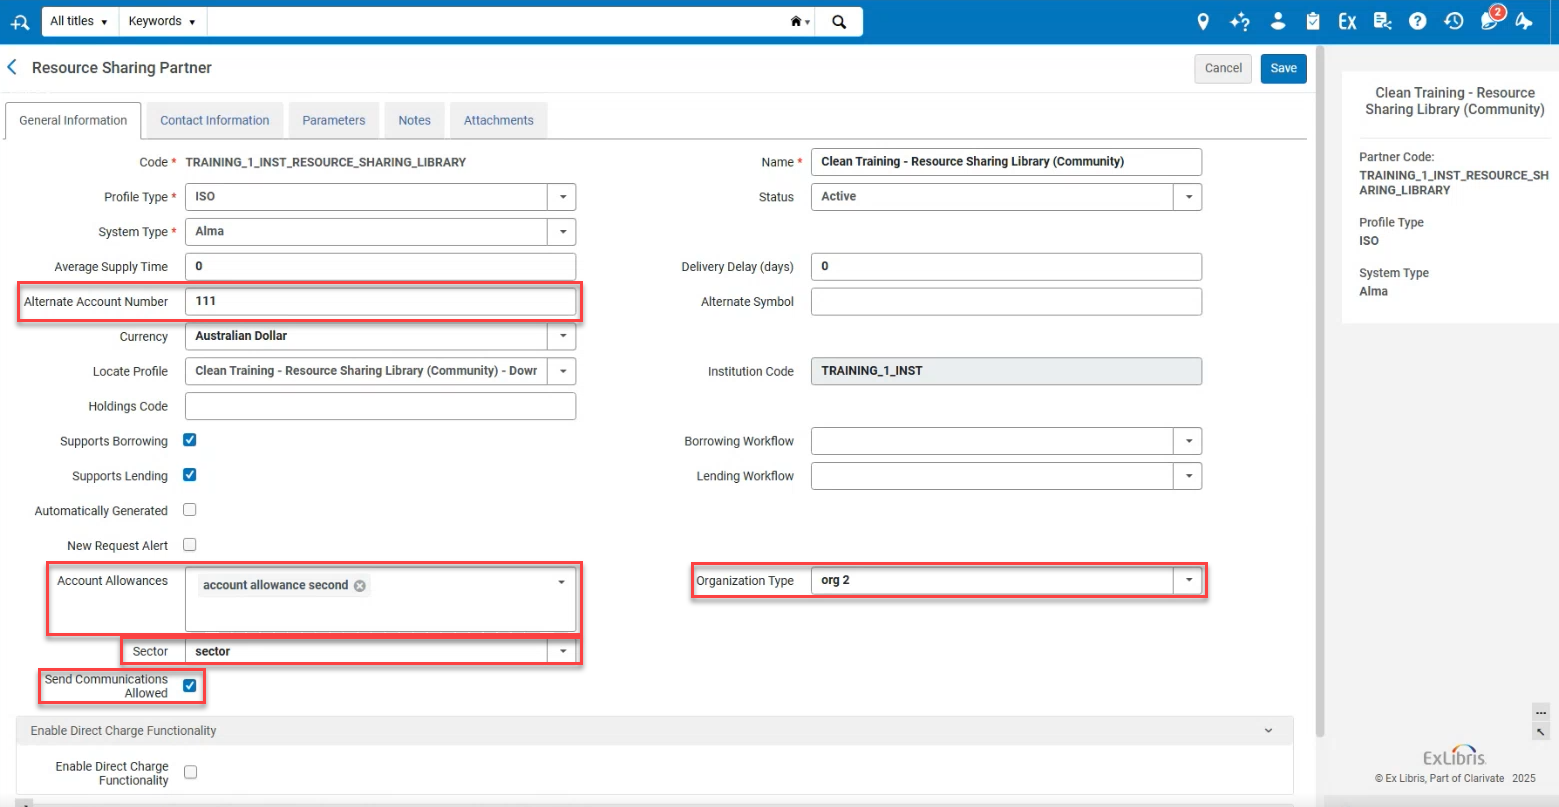The width and height of the screenshot is (1559, 807).
Task: Open the Parameters tab
Action: point(334,120)
